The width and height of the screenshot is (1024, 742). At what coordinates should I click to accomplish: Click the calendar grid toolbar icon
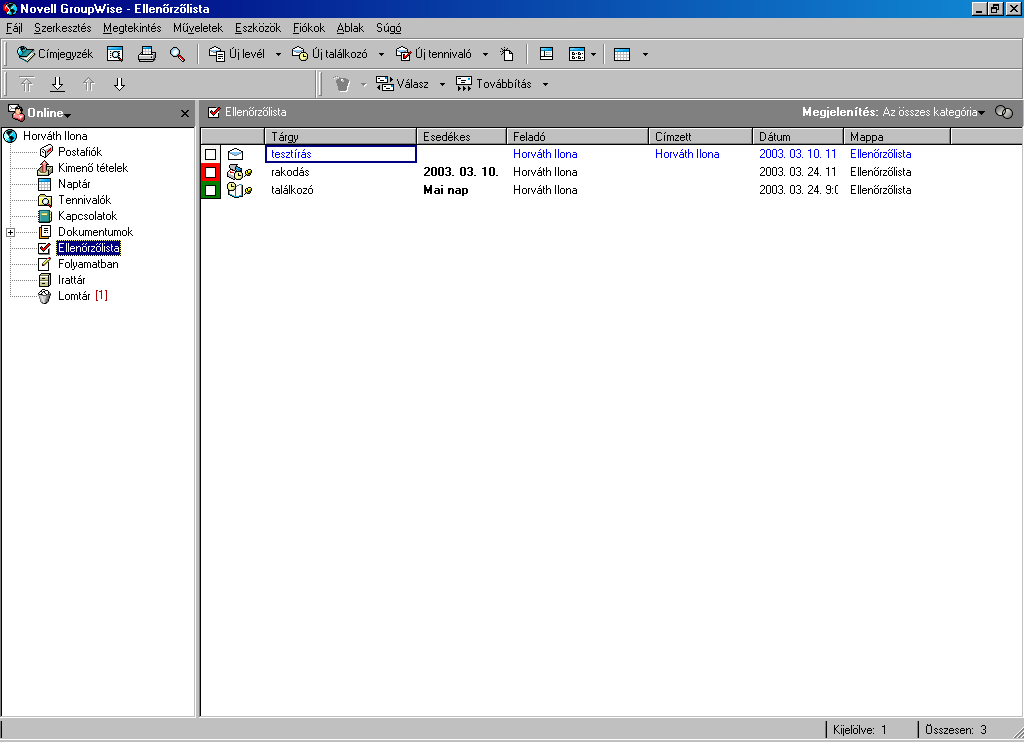click(x=622, y=54)
